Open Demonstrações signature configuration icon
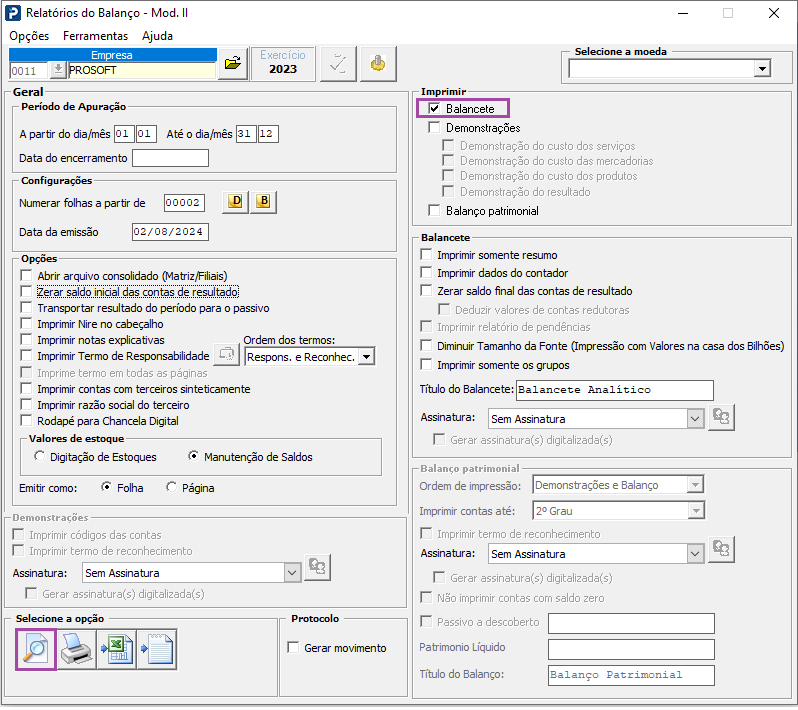This screenshot has width=798, height=710. click(x=318, y=567)
